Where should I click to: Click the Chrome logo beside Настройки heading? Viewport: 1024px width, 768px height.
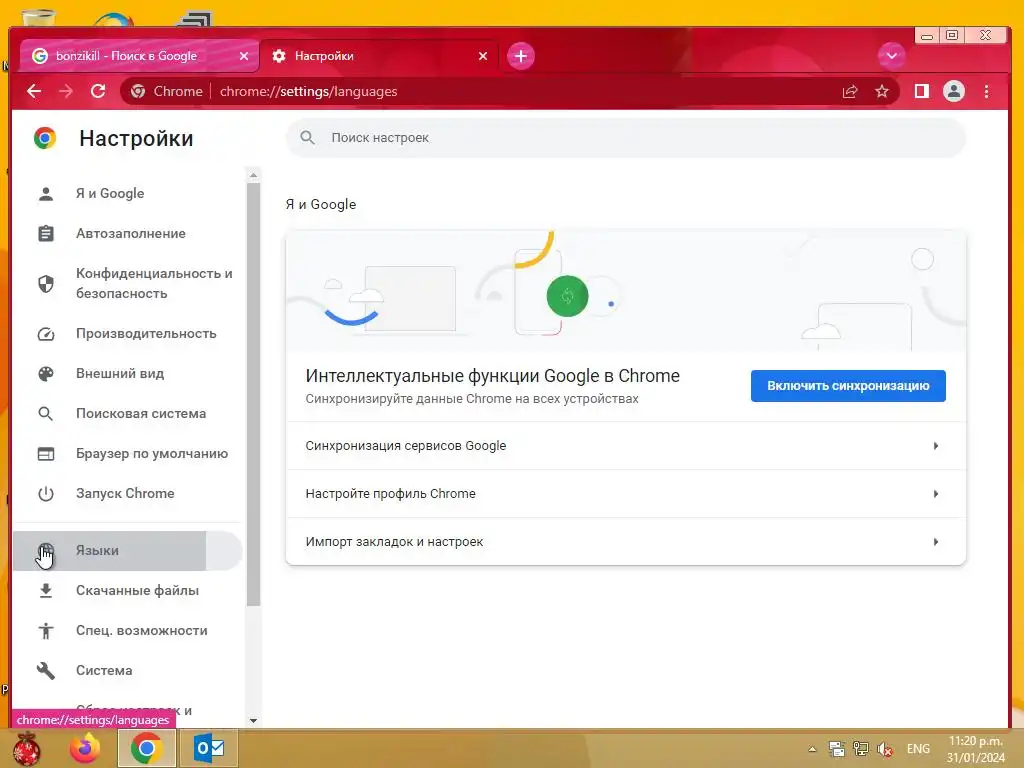45,138
